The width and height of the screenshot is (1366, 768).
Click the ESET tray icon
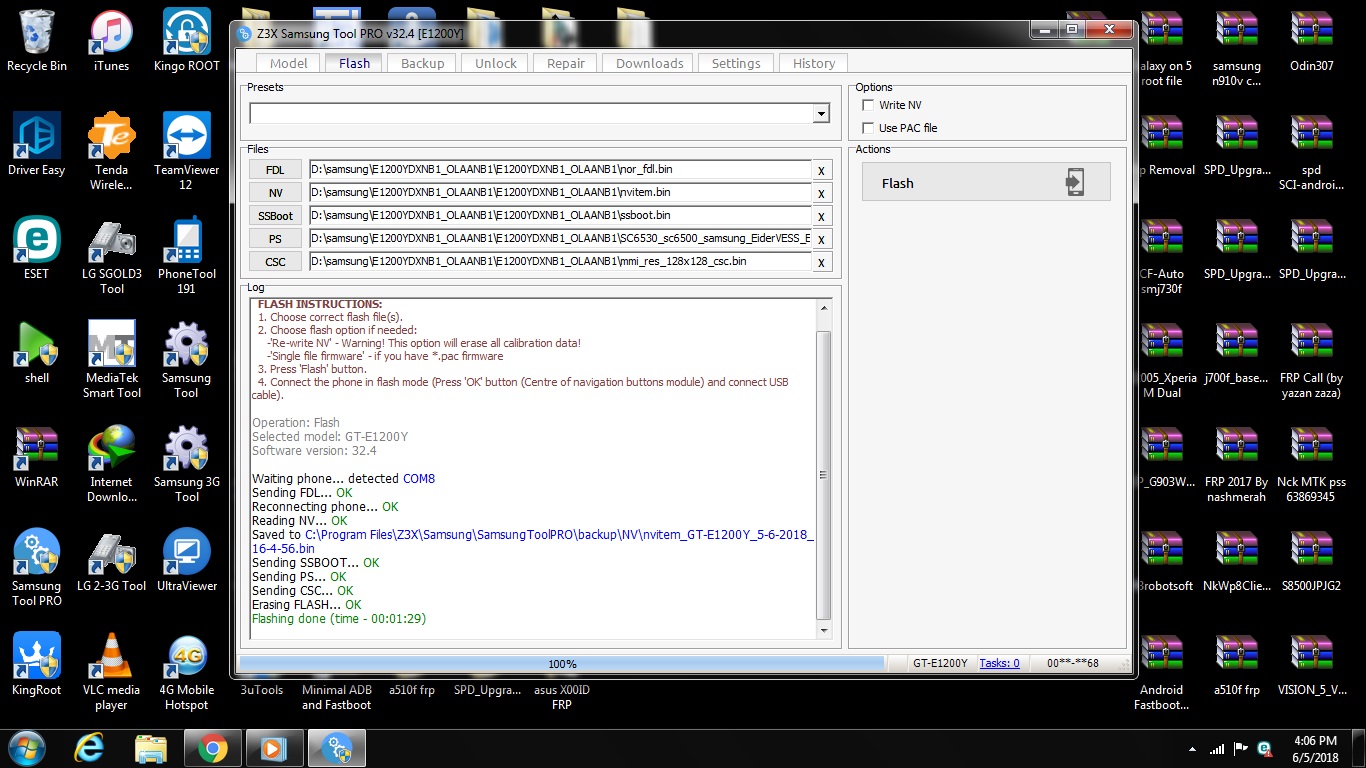pos(1264,748)
